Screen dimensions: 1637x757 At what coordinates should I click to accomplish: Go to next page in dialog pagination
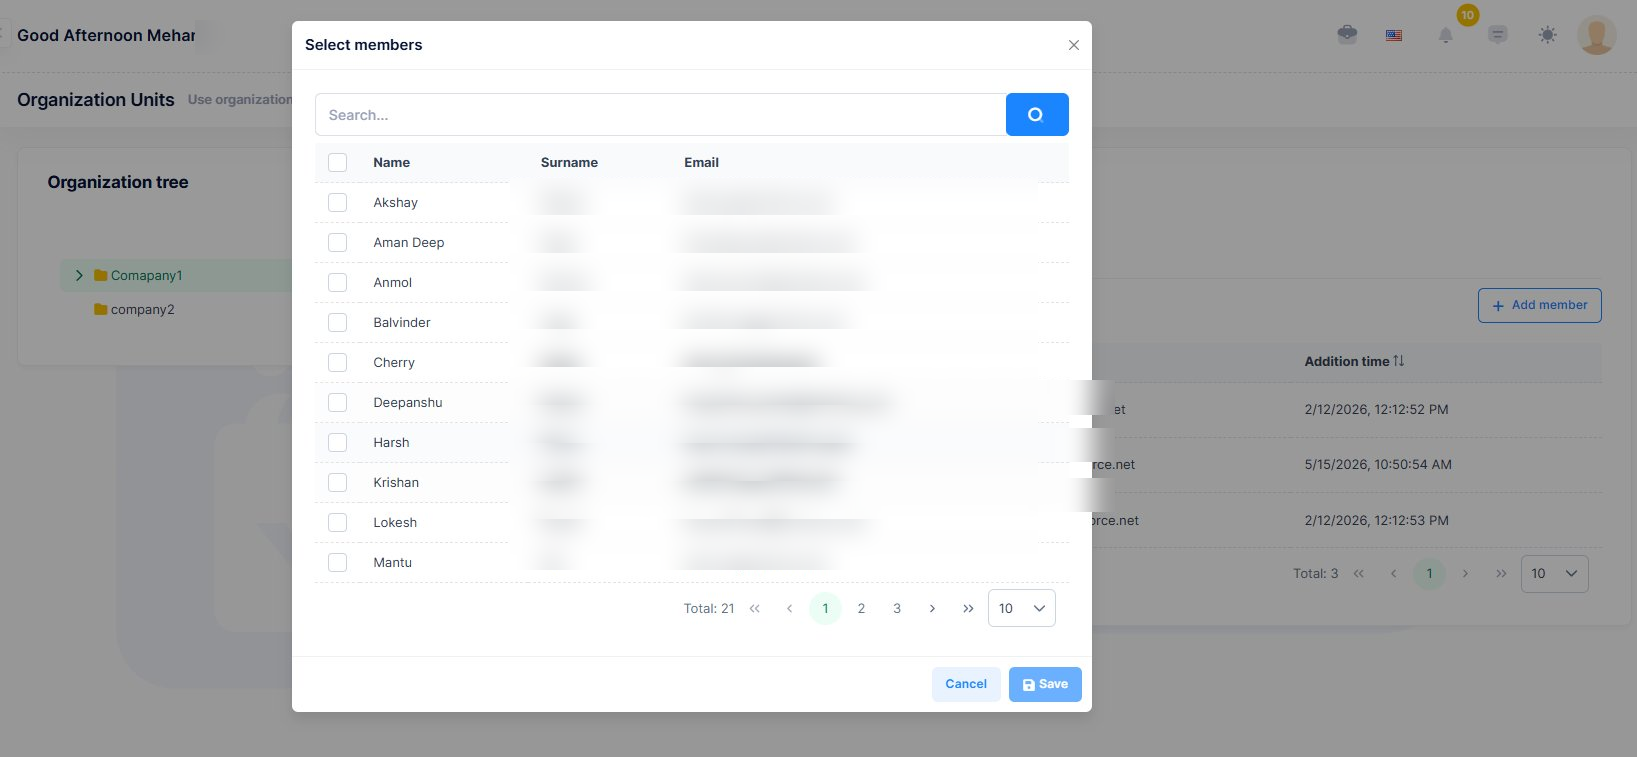point(932,608)
